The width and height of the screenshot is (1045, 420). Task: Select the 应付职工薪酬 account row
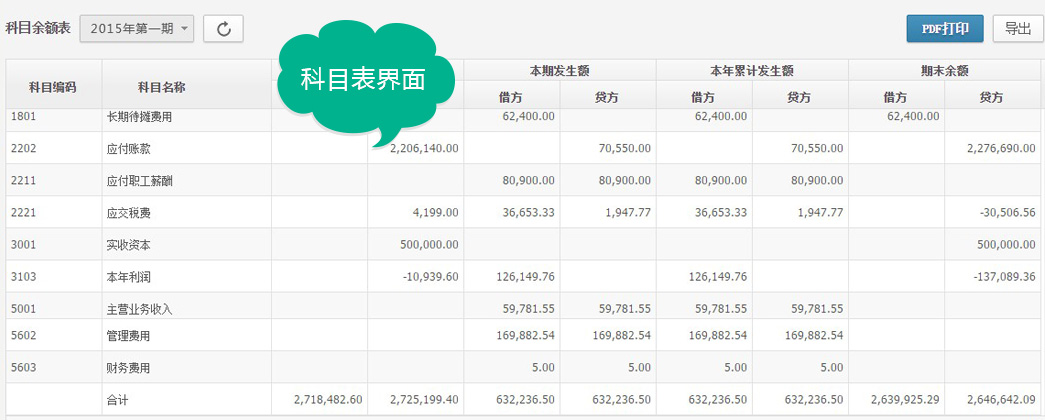click(523, 180)
